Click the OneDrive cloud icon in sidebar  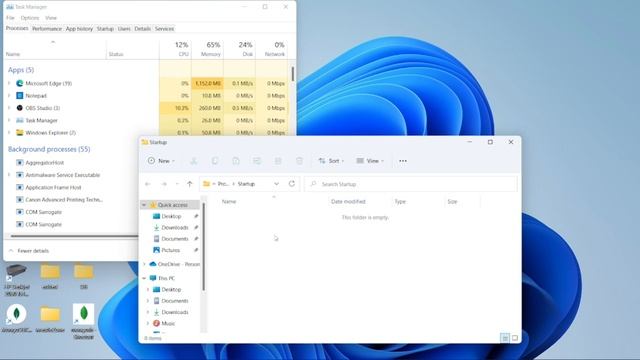[153, 264]
